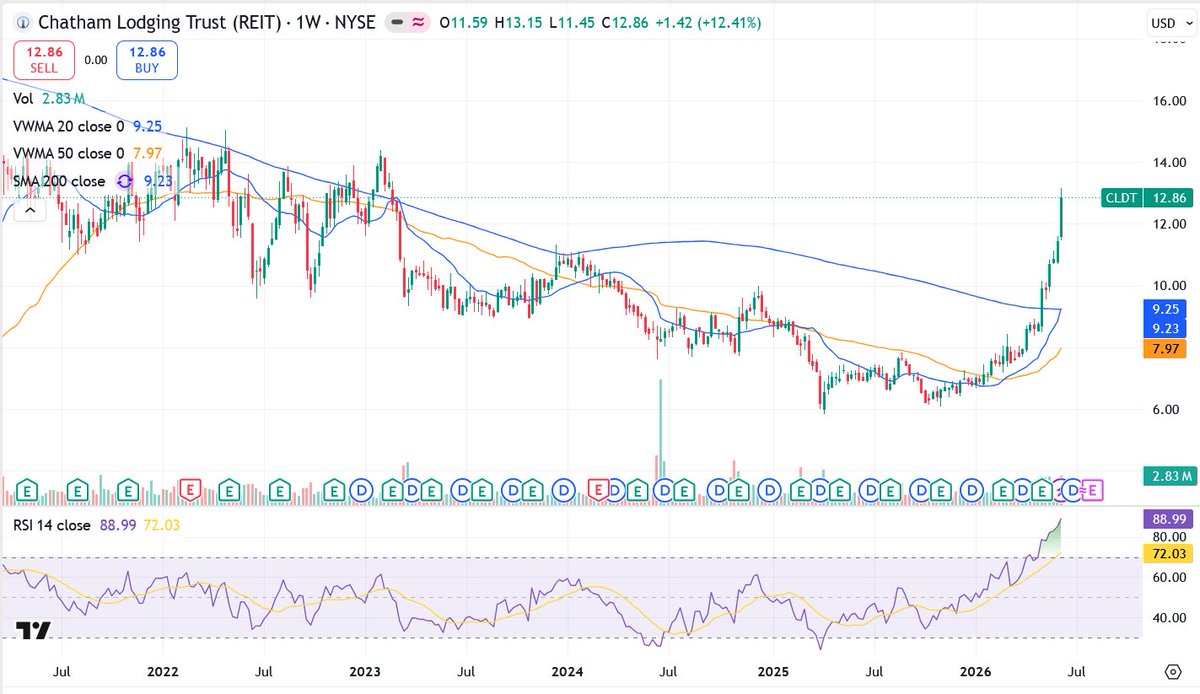Click the 2023 label on the time axis
Image resolution: width=1200 pixels, height=694 pixels.
pyautogui.click(x=365, y=670)
